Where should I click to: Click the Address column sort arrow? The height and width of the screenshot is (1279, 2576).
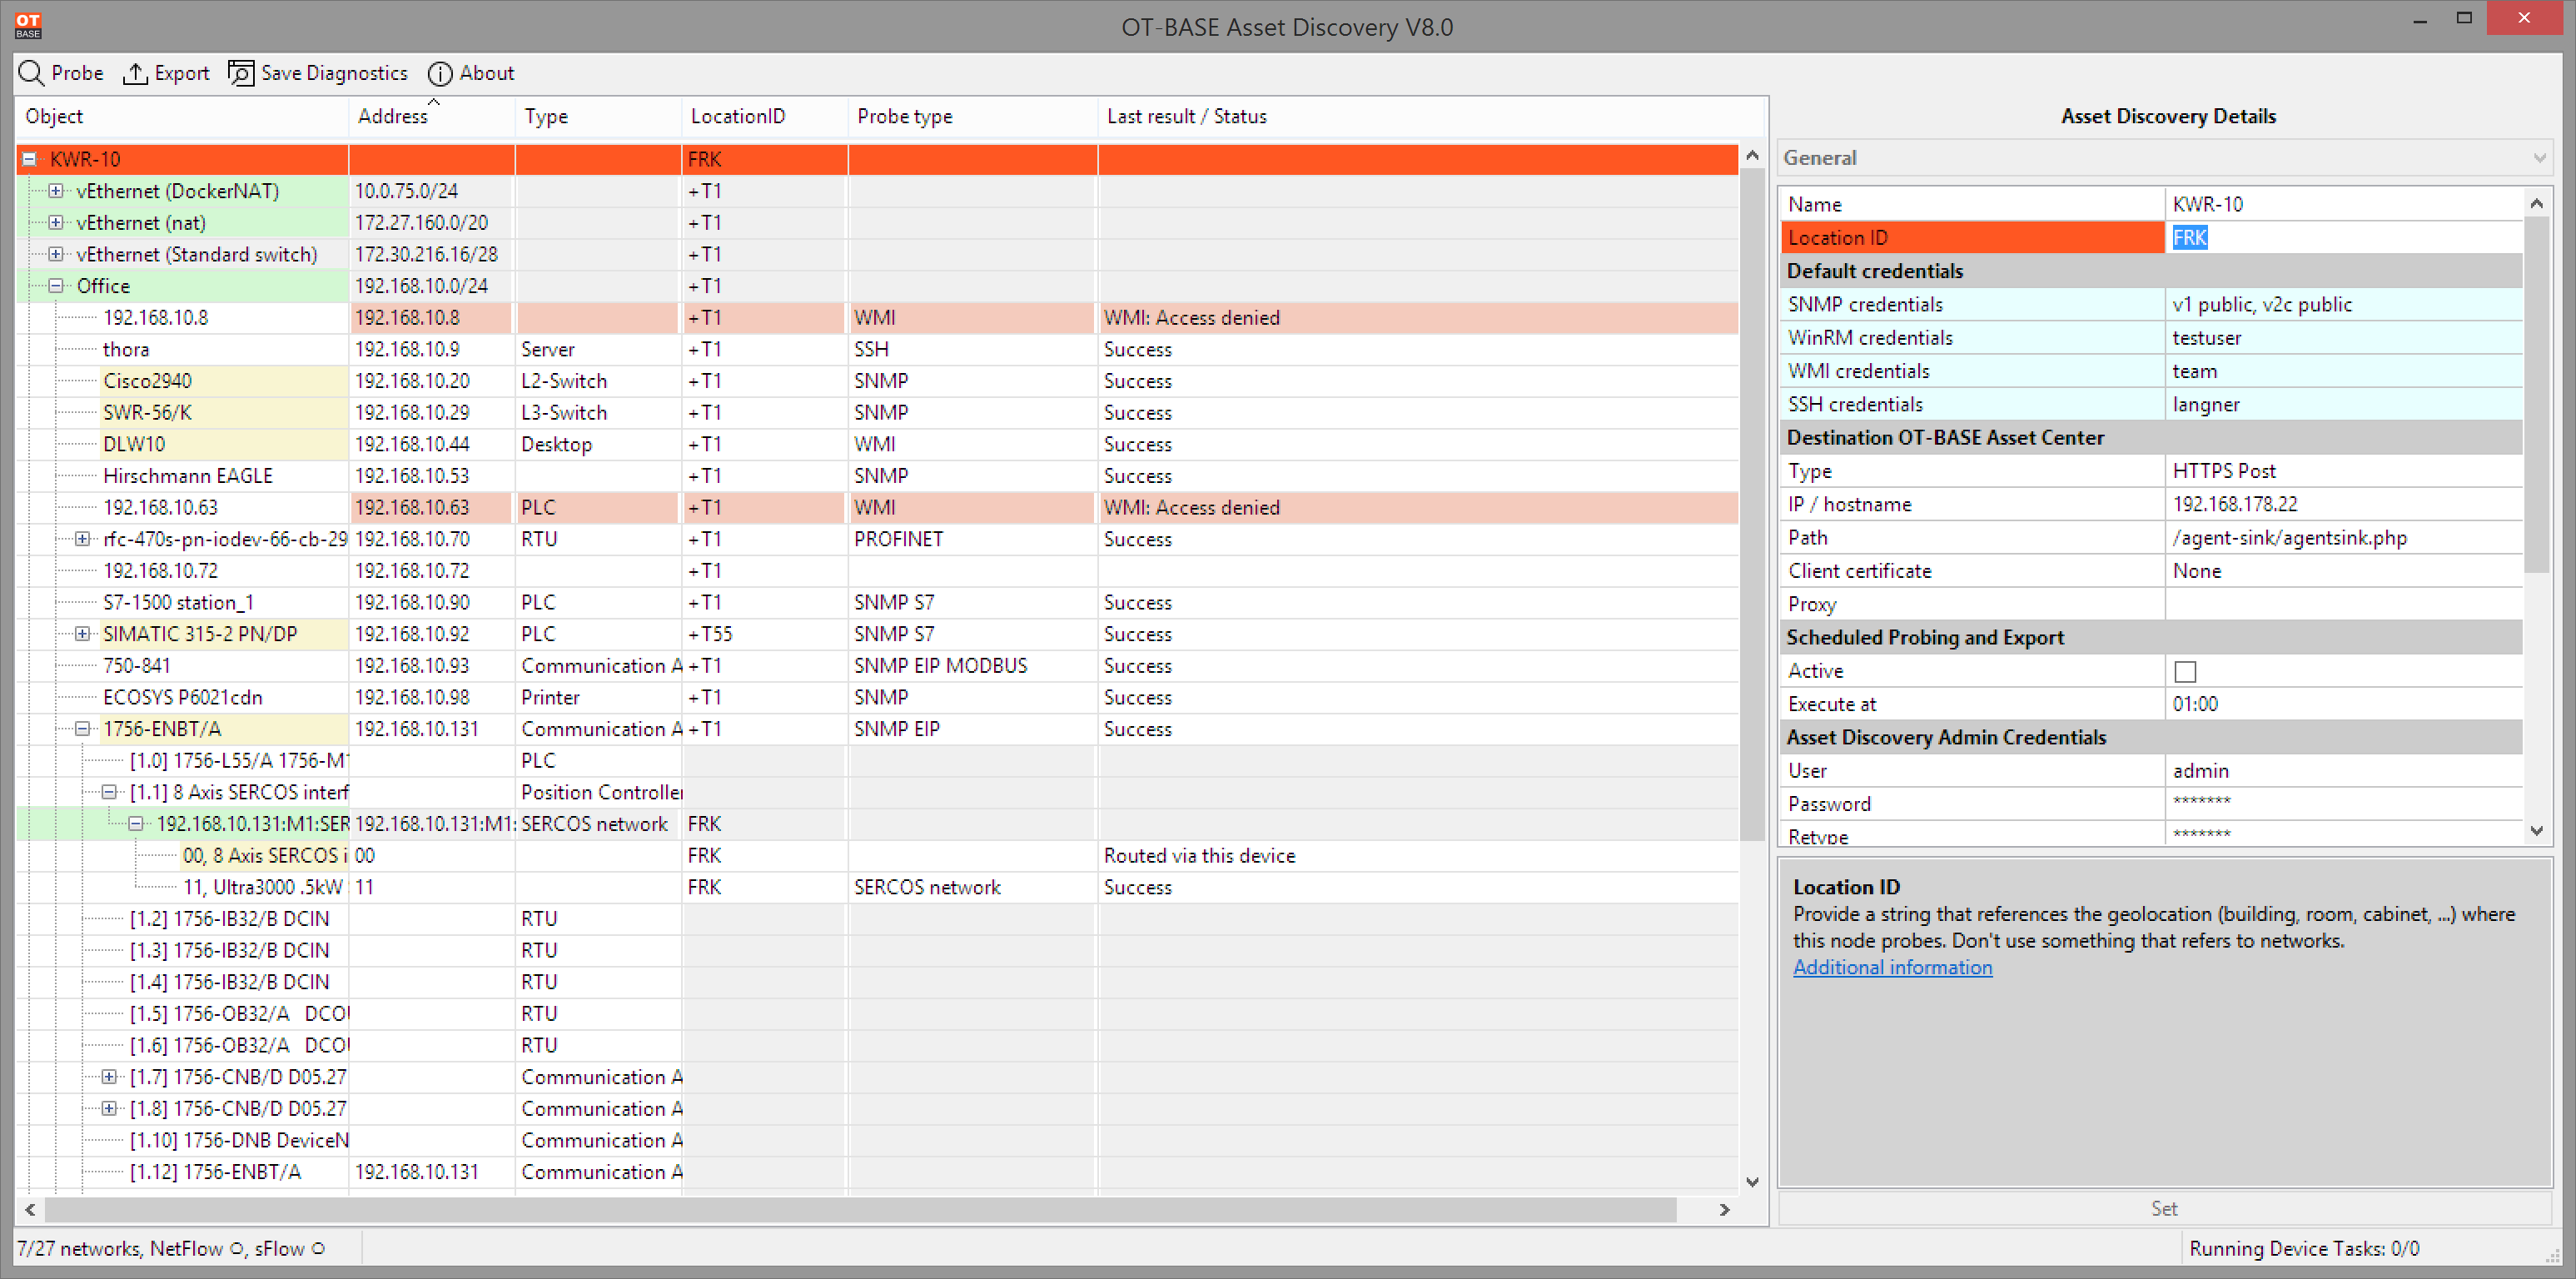pyautogui.click(x=434, y=102)
